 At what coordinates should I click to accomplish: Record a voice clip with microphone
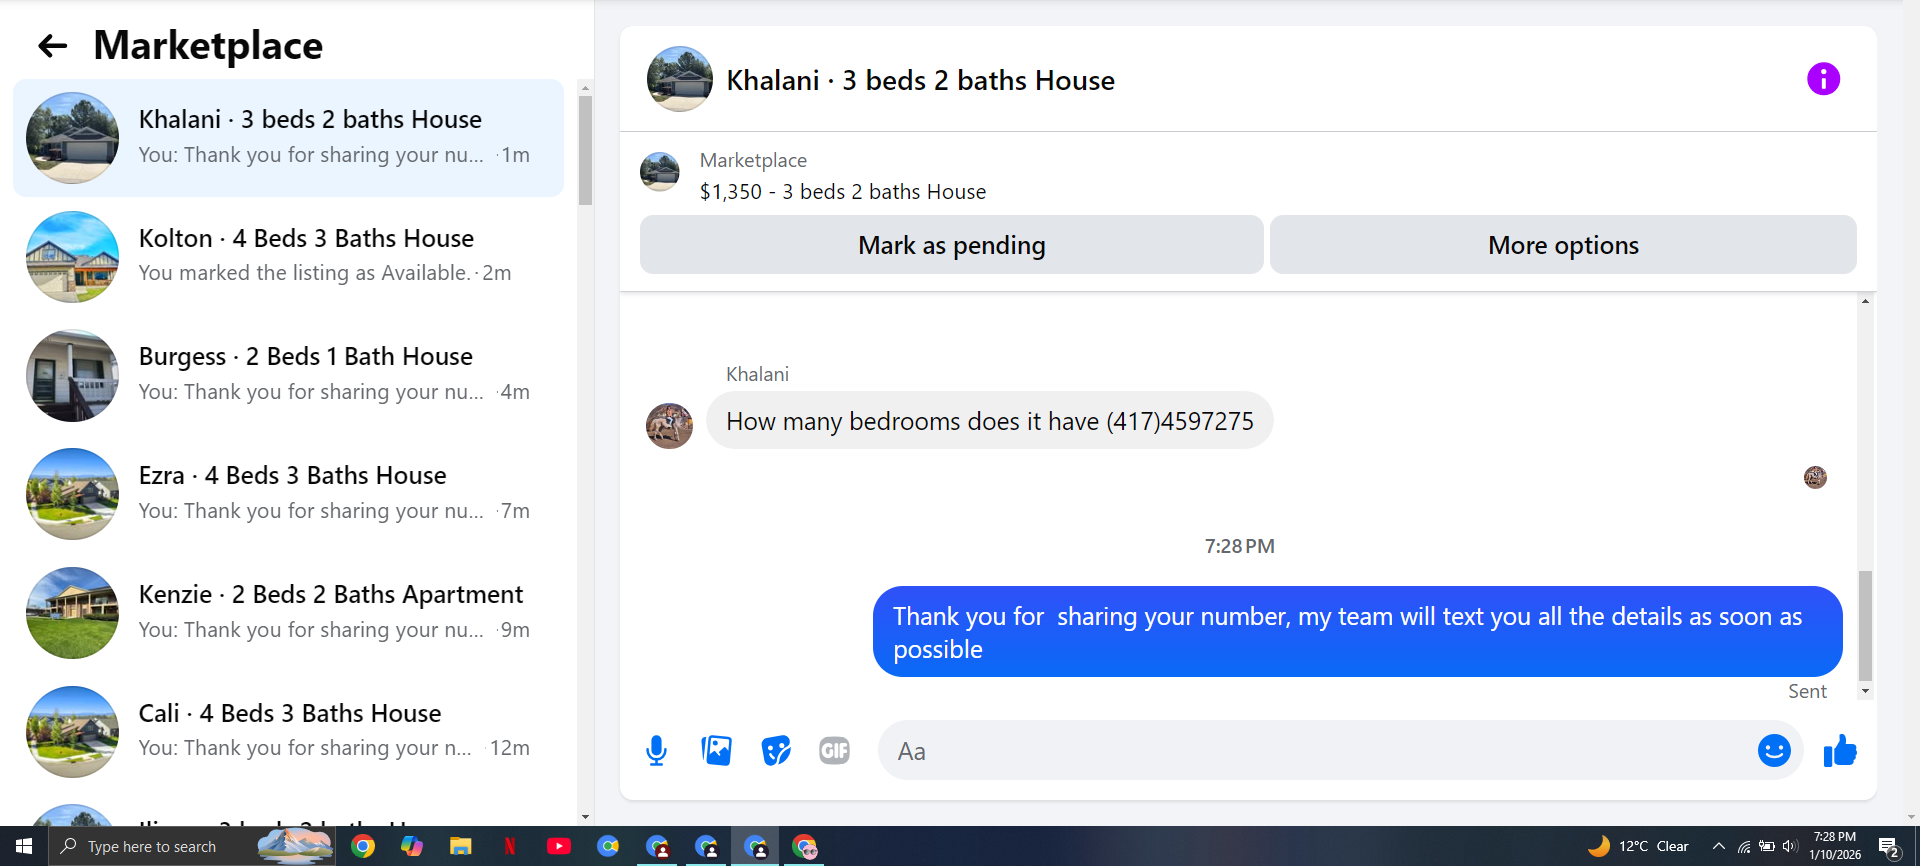[x=656, y=750]
